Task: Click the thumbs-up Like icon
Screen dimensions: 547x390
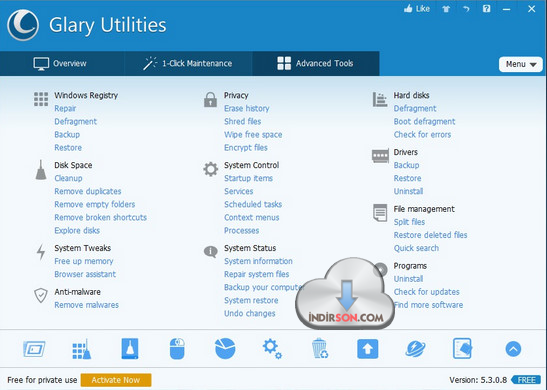Action: [x=408, y=9]
